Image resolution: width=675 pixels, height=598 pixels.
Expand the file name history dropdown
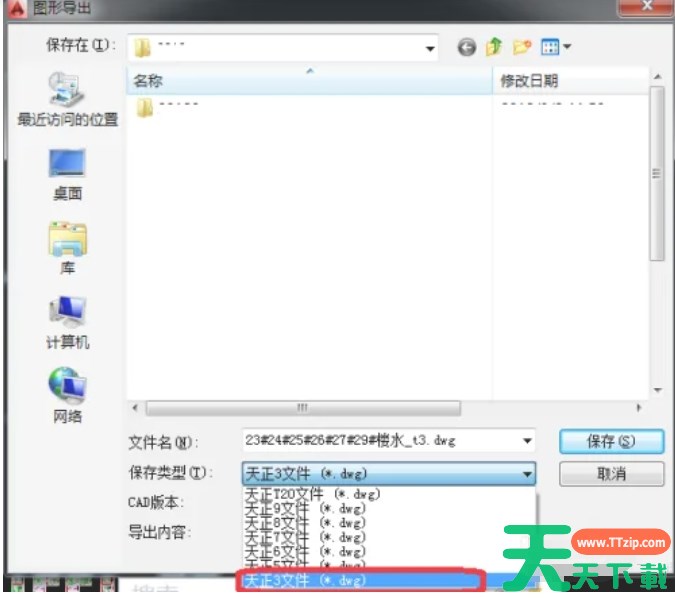tap(527, 440)
